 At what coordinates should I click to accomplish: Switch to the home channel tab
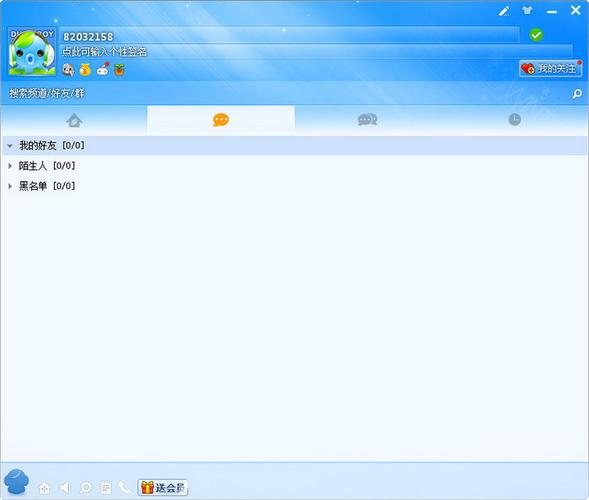click(x=74, y=120)
